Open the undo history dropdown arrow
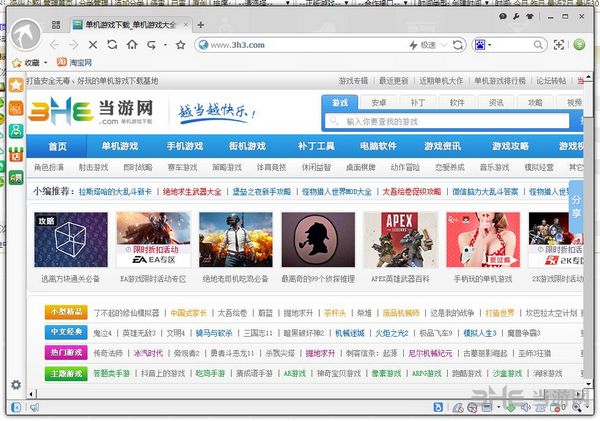The width and height of the screenshot is (600, 421). coord(165,45)
